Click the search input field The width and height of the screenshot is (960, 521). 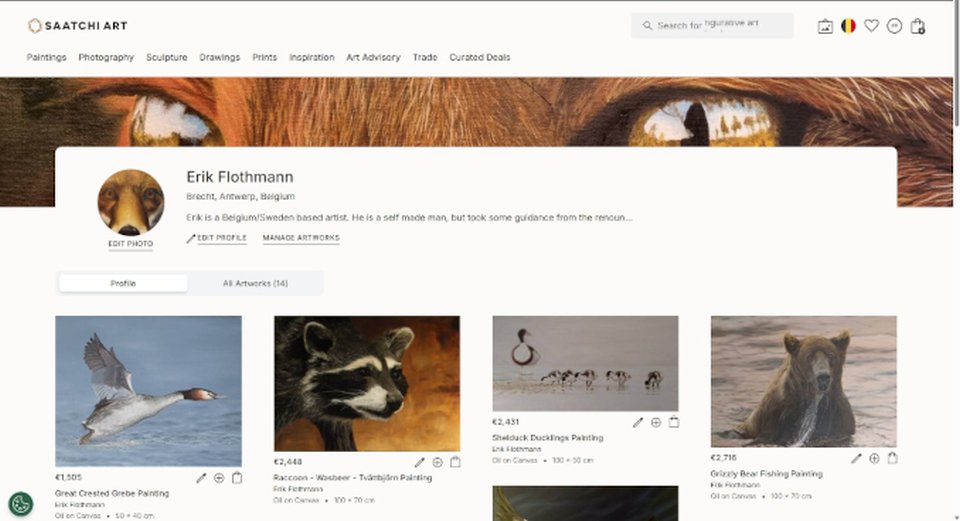(712, 26)
